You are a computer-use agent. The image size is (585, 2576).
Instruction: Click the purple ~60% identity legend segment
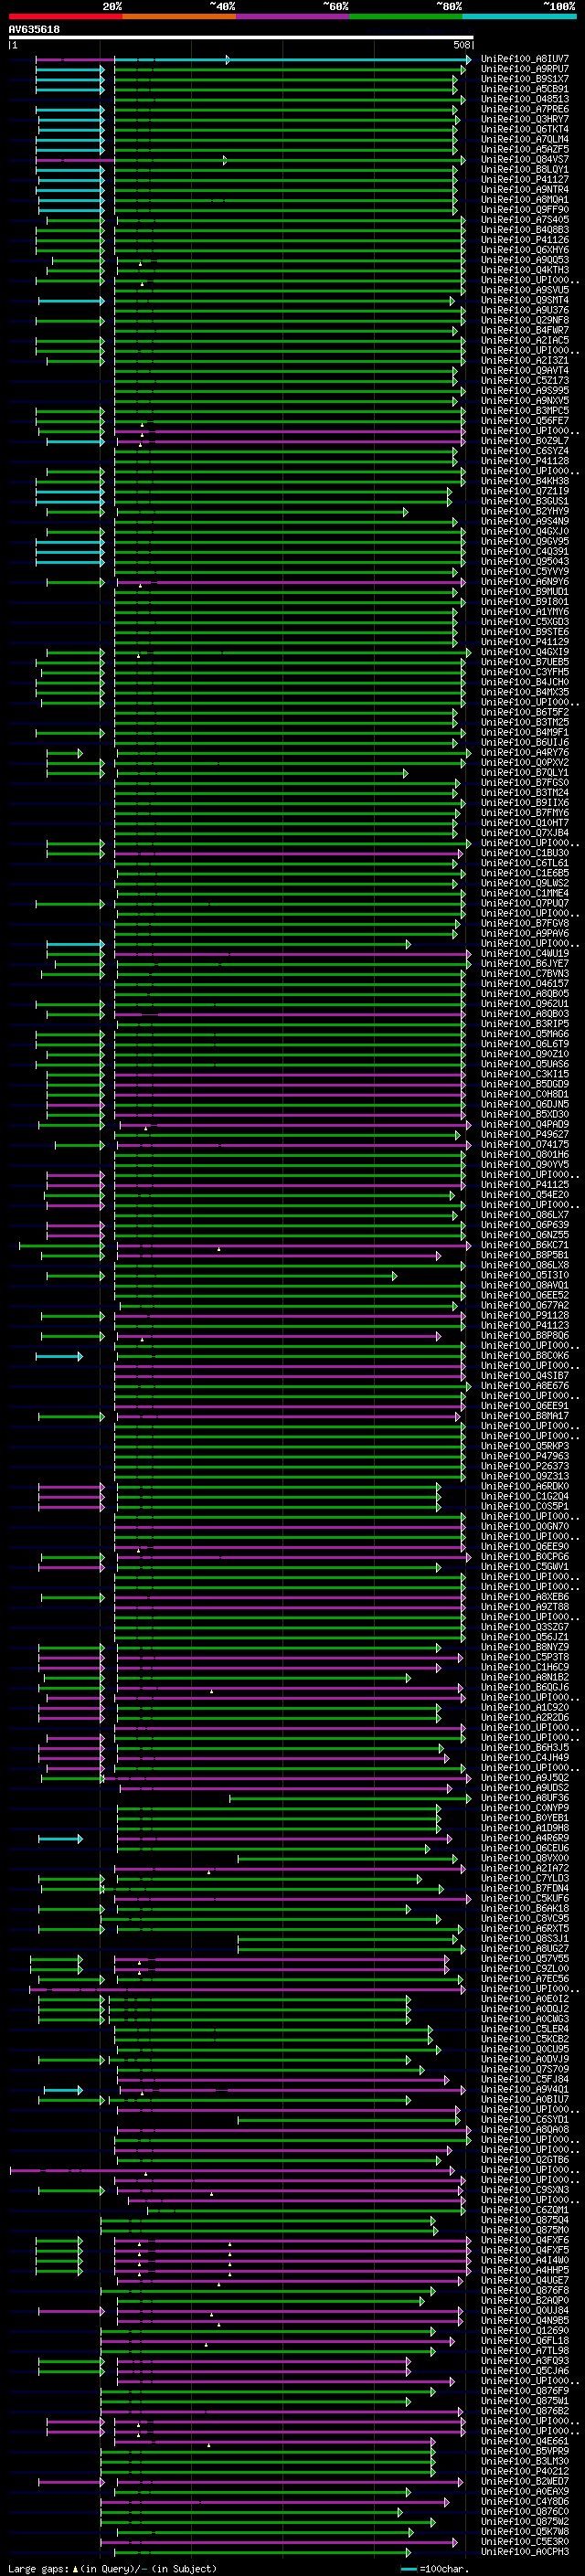click(293, 17)
